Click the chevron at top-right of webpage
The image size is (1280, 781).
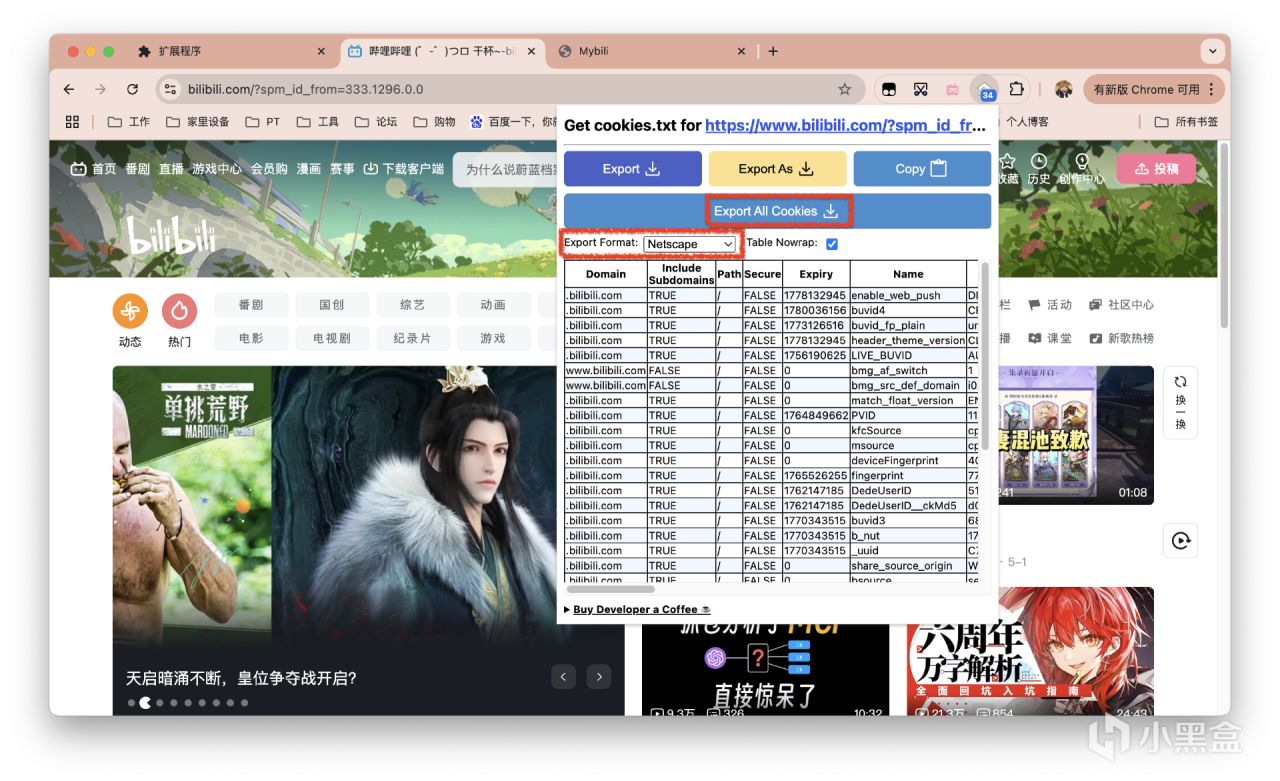(x=1211, y=51)
